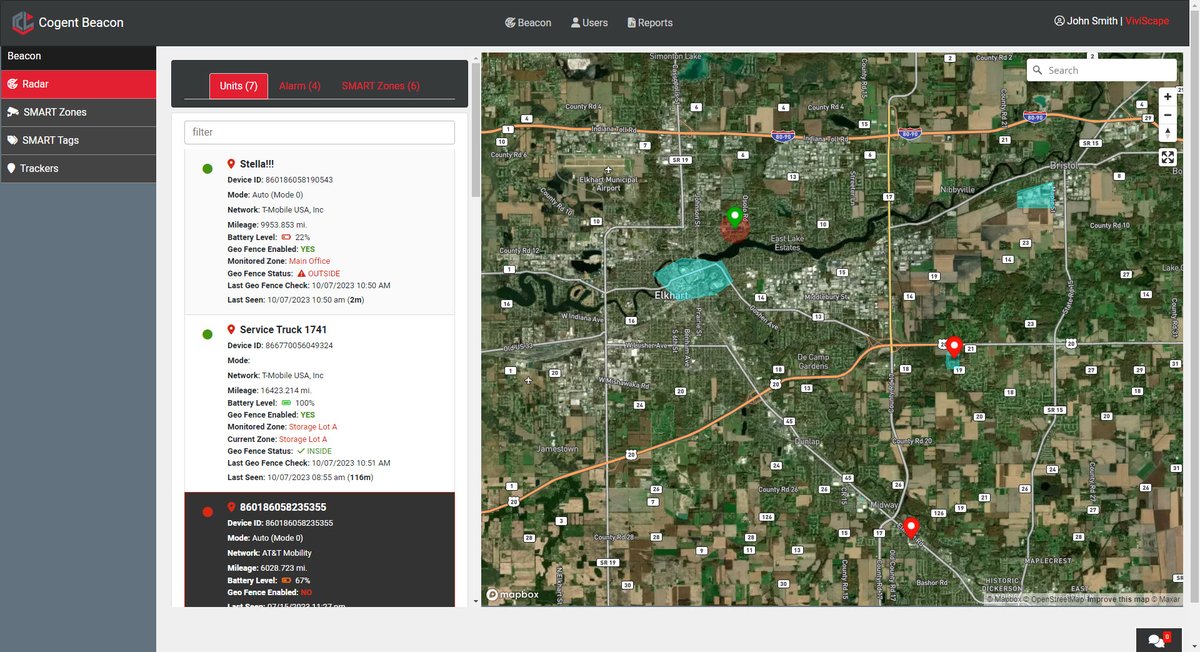
Task: Zoom in the map with plus button
Action: pos(1167,97)
